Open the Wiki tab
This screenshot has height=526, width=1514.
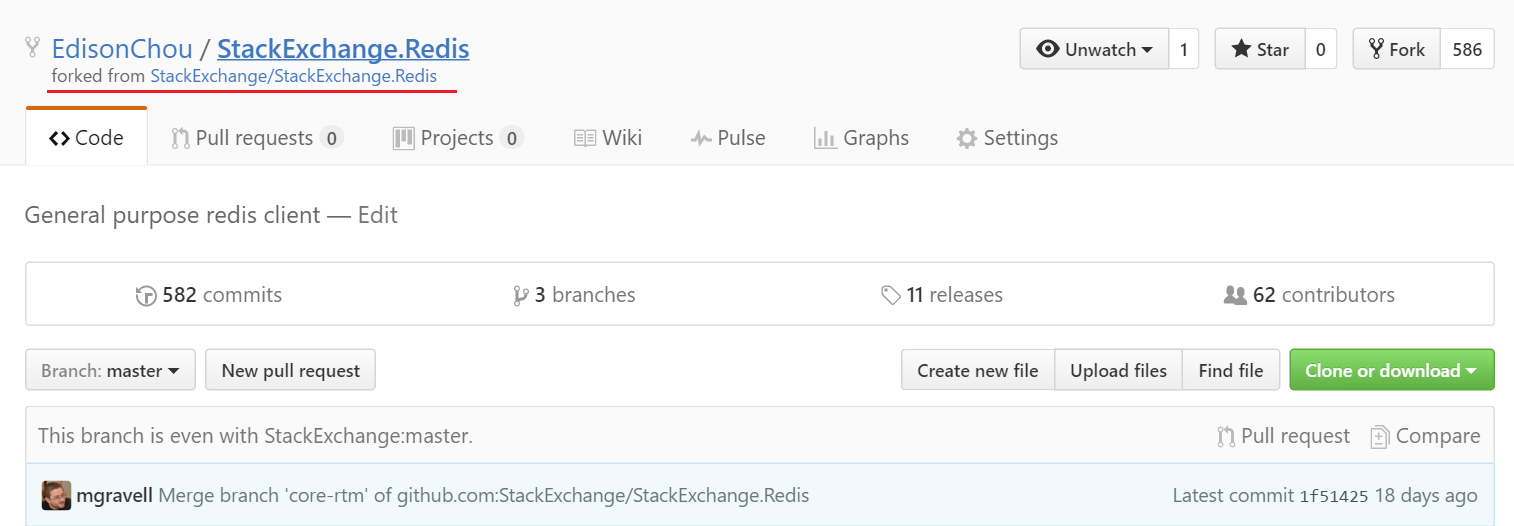(x=608, y=138)
